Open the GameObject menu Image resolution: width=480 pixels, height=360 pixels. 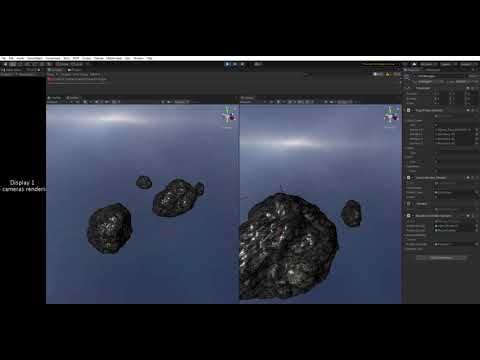35,58
